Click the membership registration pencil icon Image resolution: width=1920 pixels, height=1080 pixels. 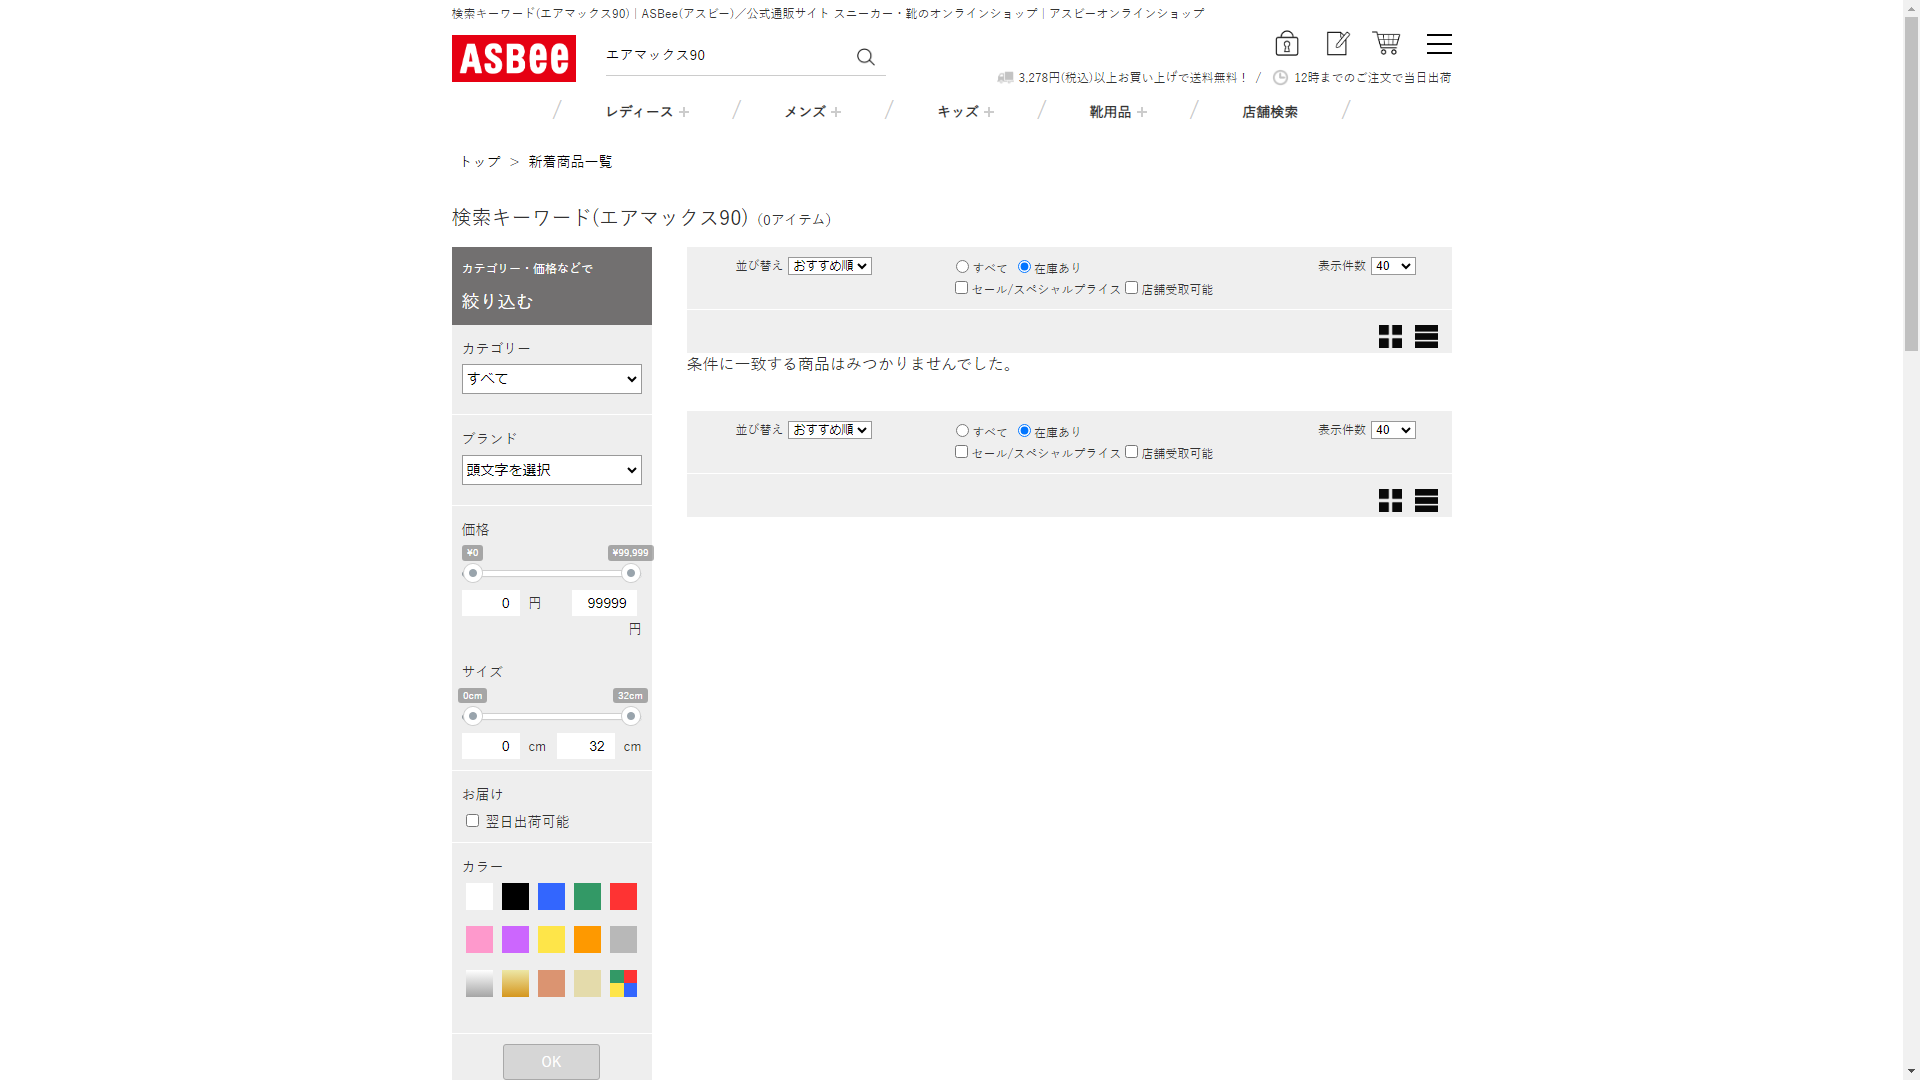(x=1337, y=43)
